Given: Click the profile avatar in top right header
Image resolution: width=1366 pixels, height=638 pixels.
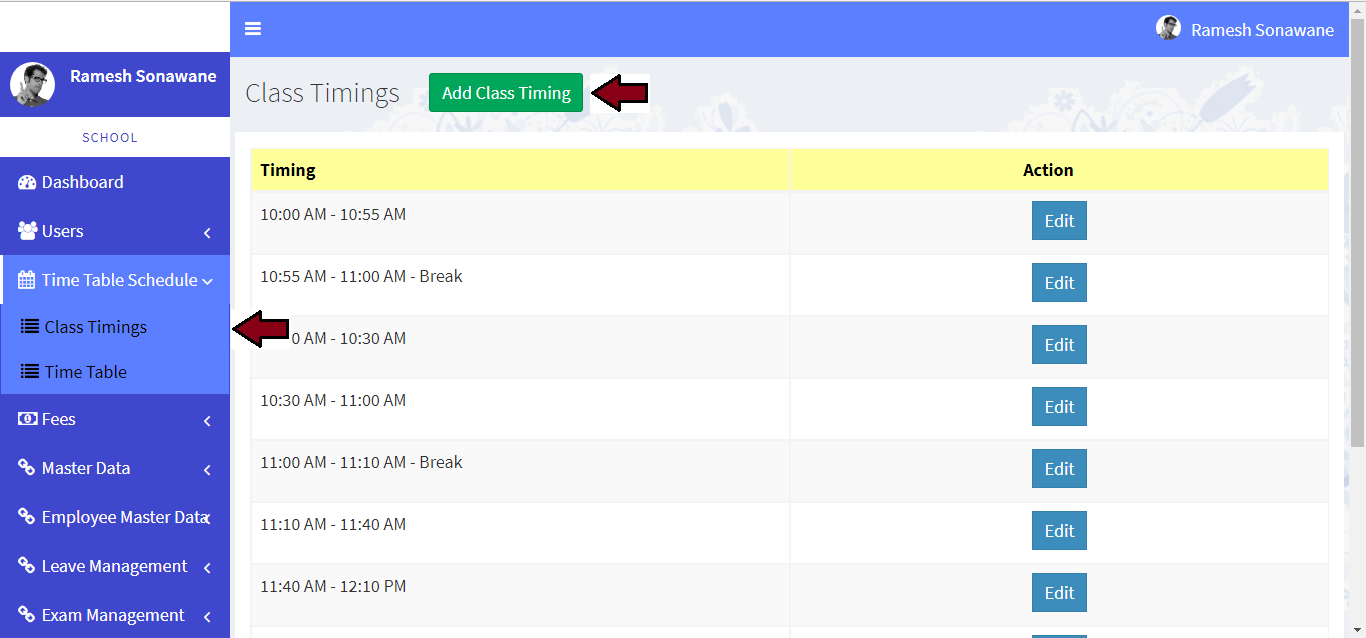Looking at the screenshot, I should pos(1168,28).
